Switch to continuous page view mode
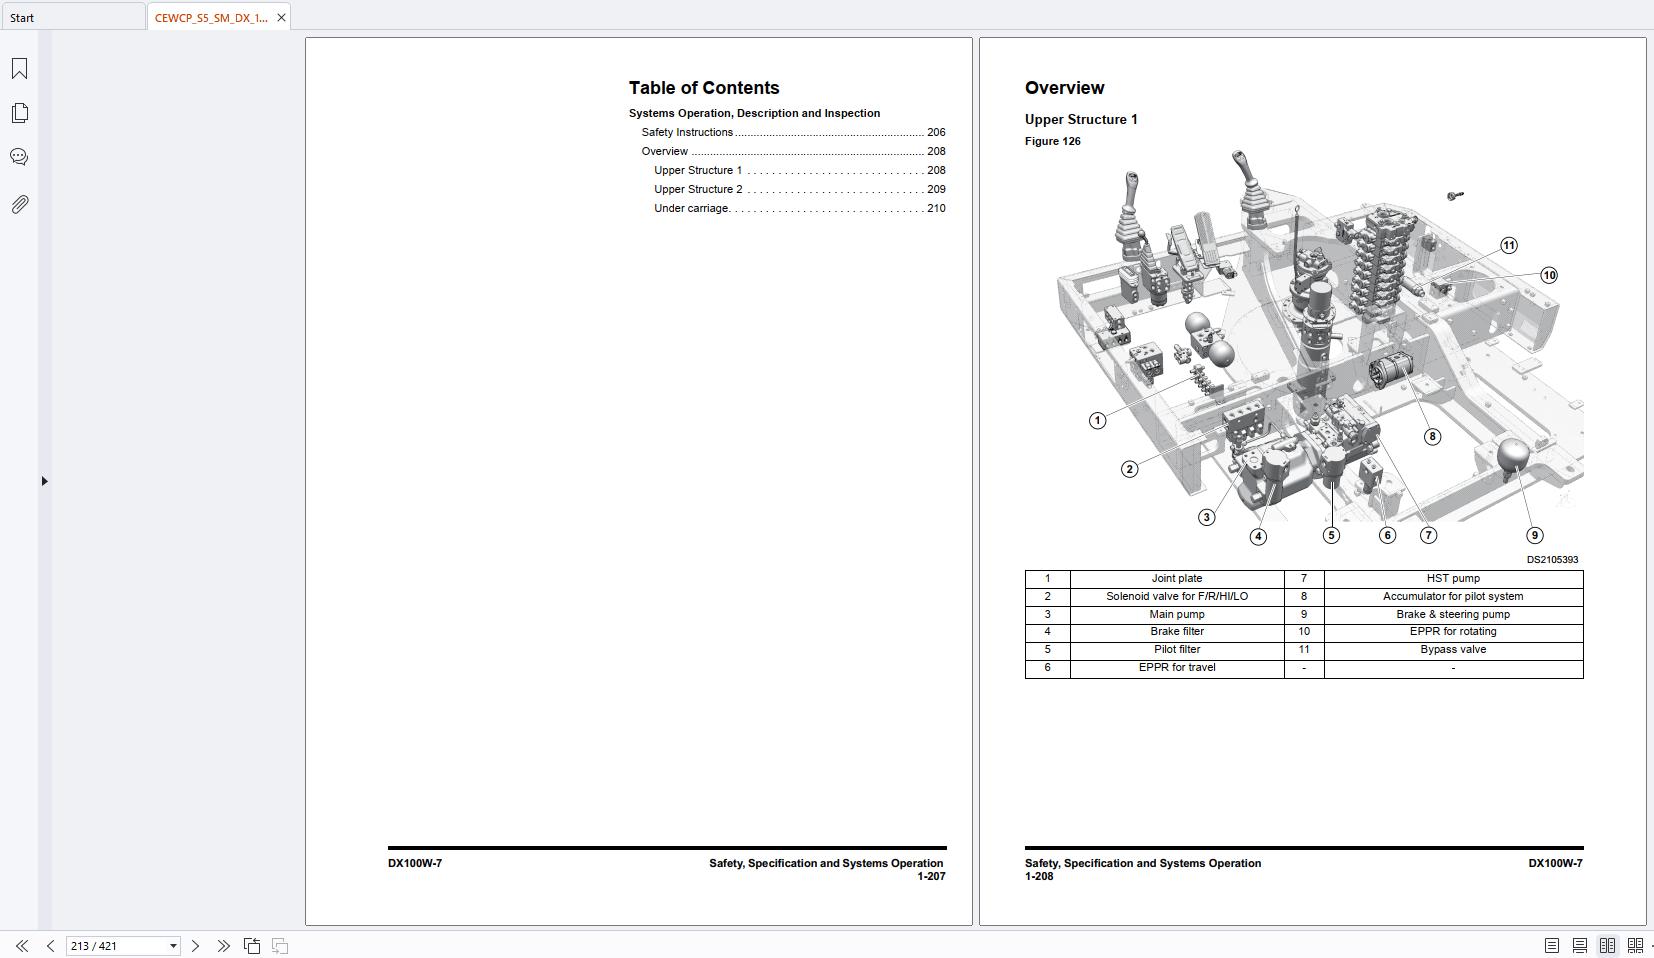The width and height of the screenshot is (1654, 958). pos(1580,946)
